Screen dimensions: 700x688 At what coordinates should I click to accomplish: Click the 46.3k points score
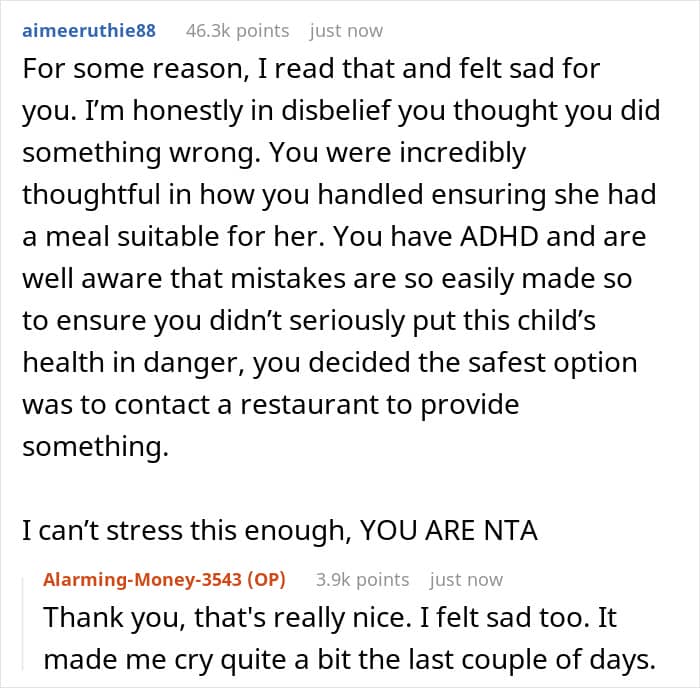[x=237, y=31]
